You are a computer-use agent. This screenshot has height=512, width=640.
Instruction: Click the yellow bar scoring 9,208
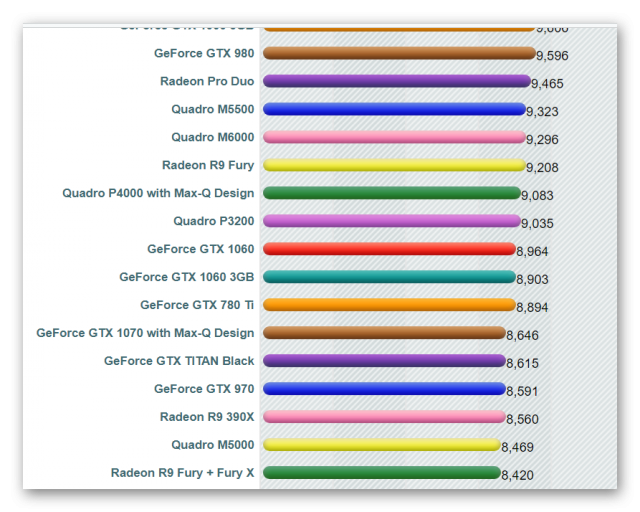(x=393, y=165)
